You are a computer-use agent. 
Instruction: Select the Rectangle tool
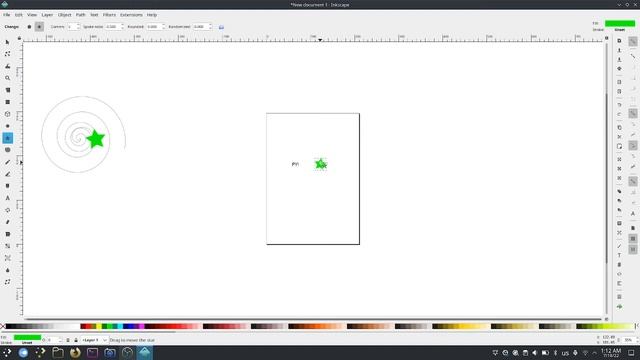(7, 102)
